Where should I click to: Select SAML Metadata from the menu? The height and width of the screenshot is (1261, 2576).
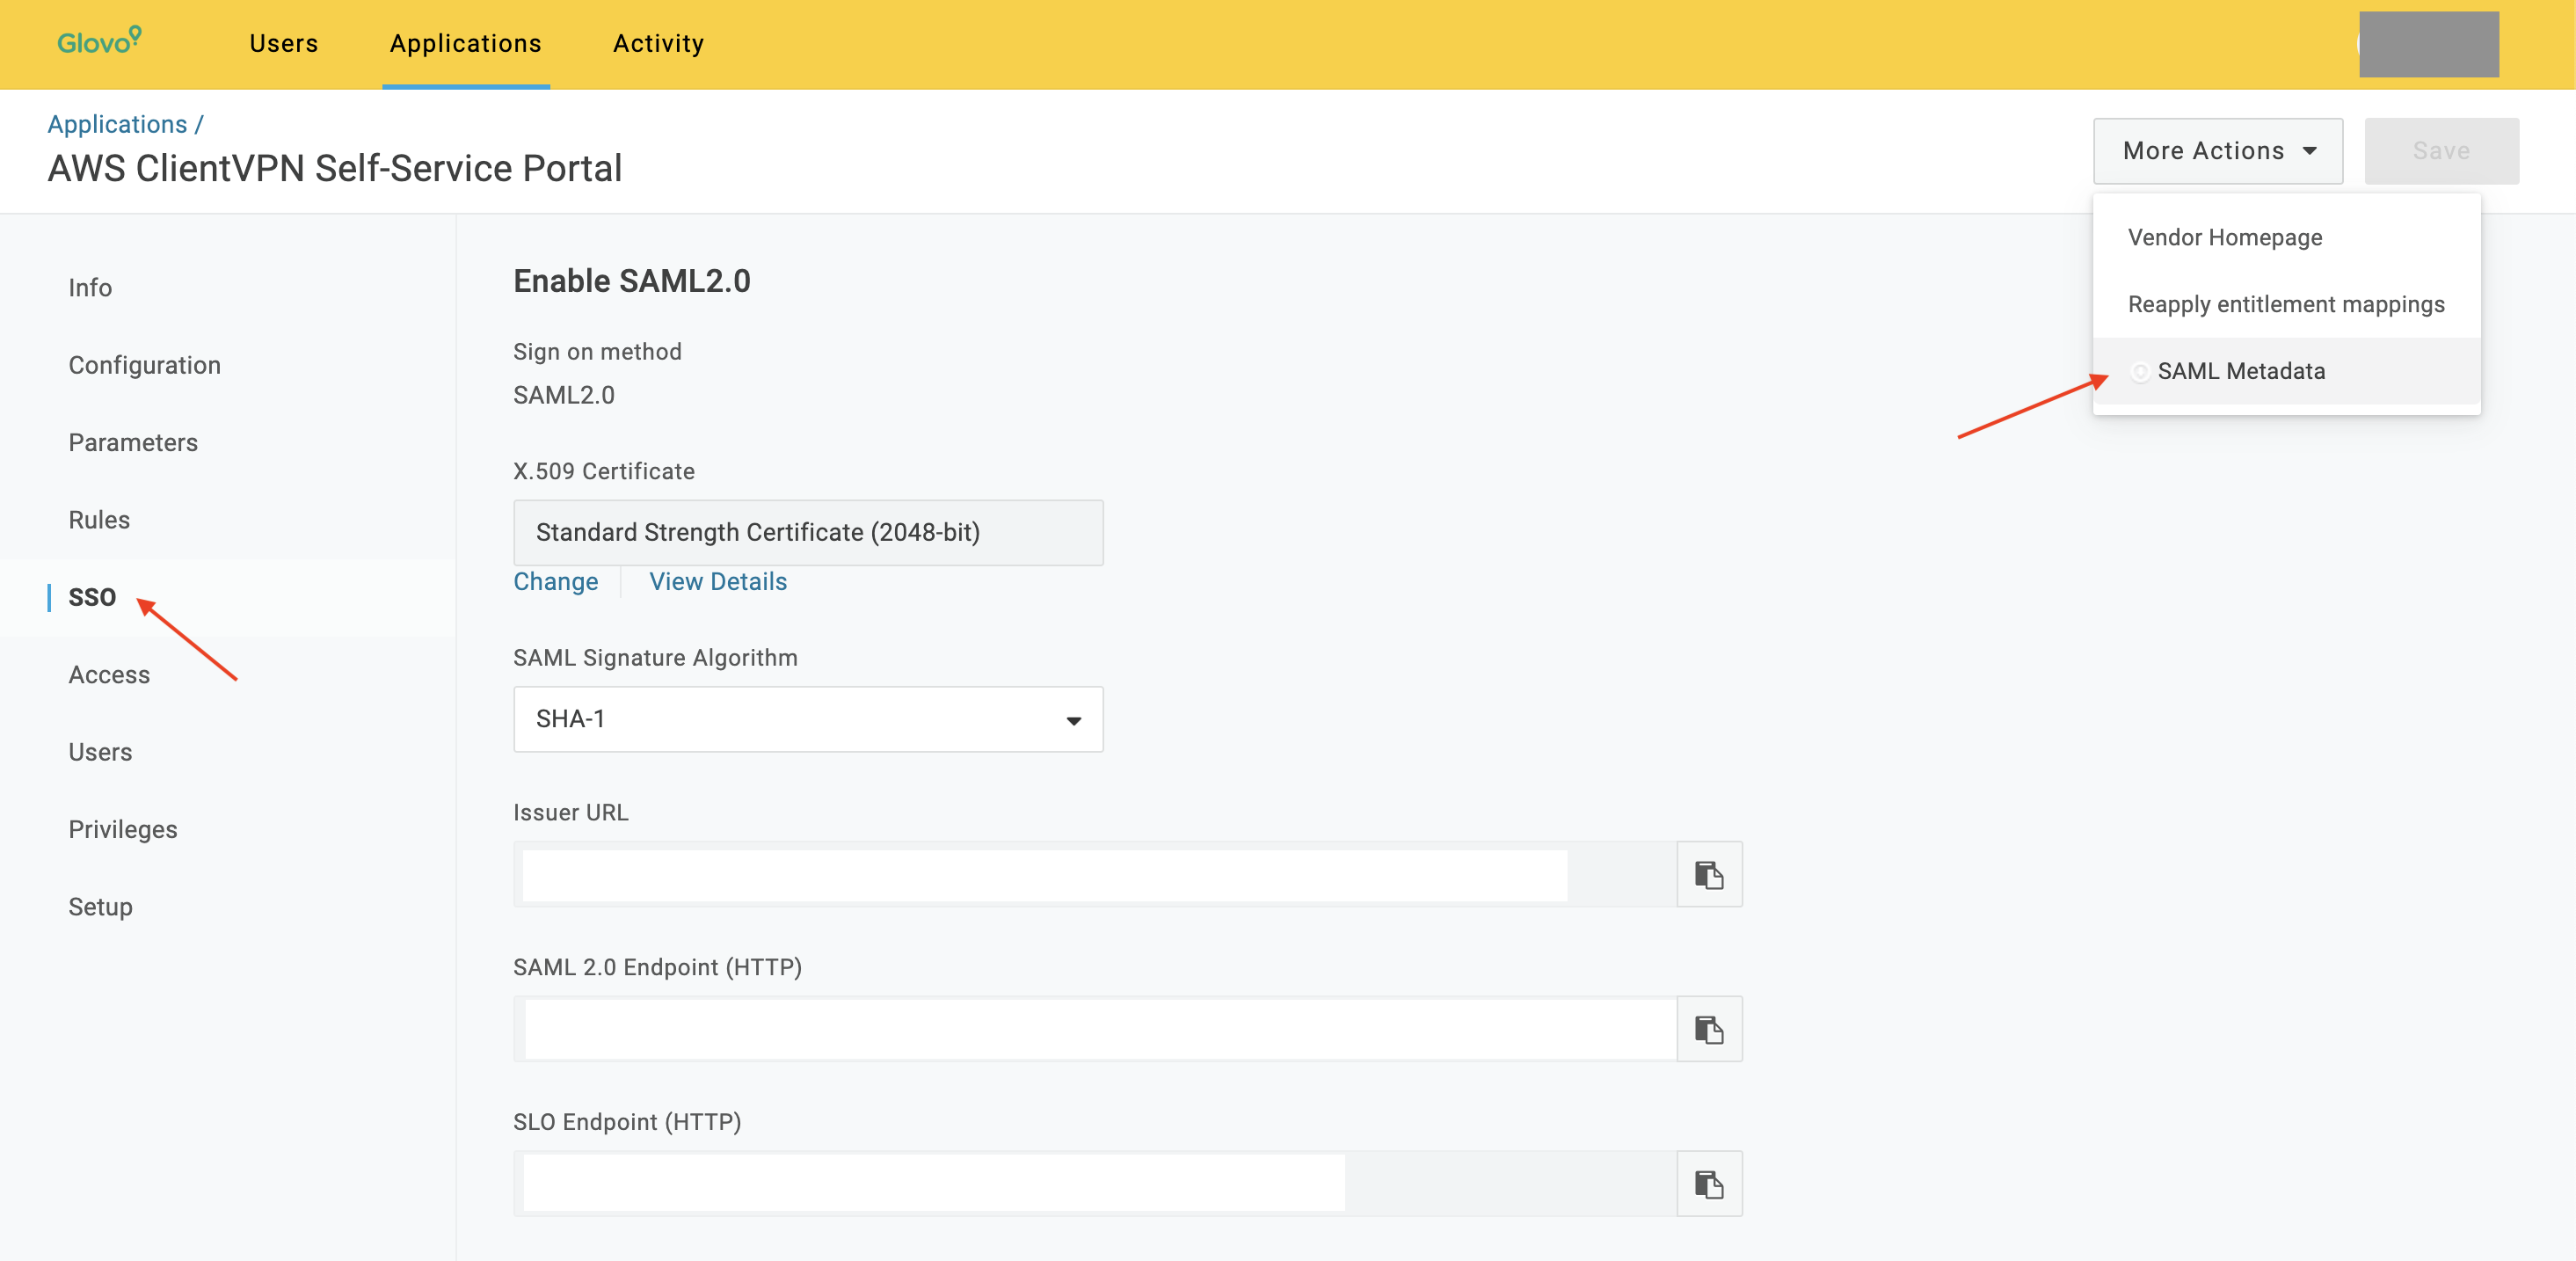pos(2240,371)
